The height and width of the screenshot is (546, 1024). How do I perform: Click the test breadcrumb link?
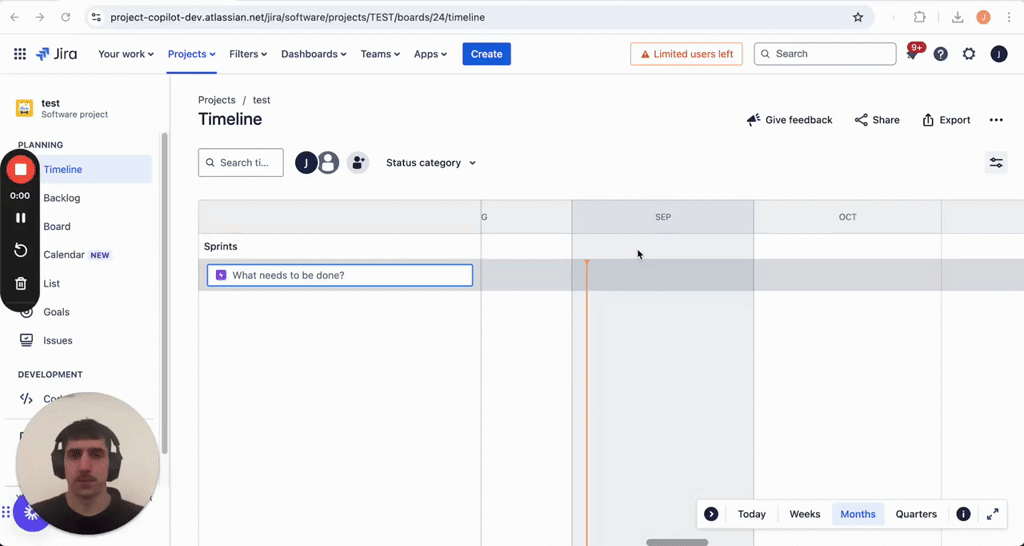pyautogui.click(x=261, y=100)
